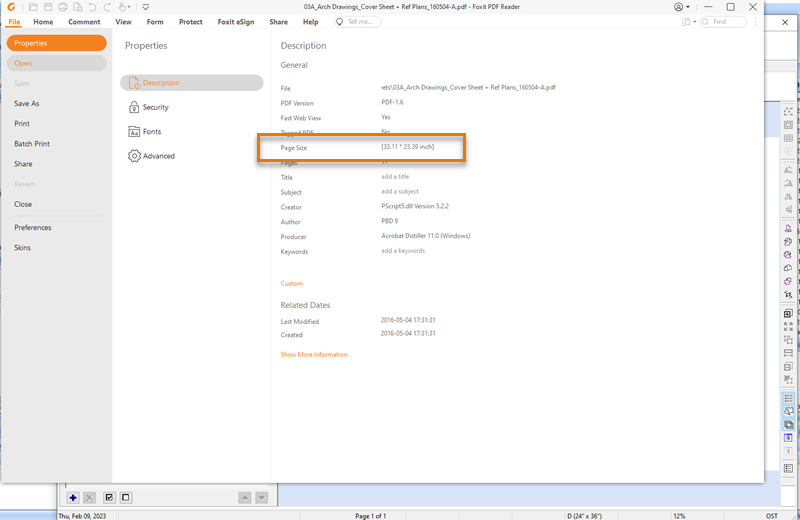
Task: Click the Custom link
Action: click(x=292, y=283)
